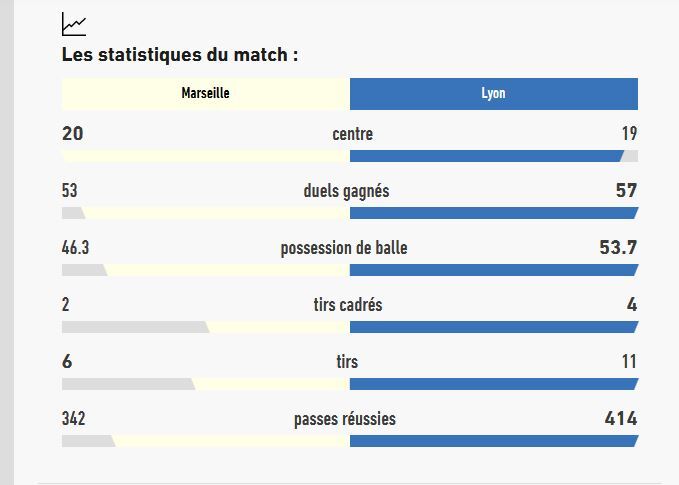Click Marseille's yellow centre bar
This screenshot has height=485, width=679.
click(x=206, y=156)
